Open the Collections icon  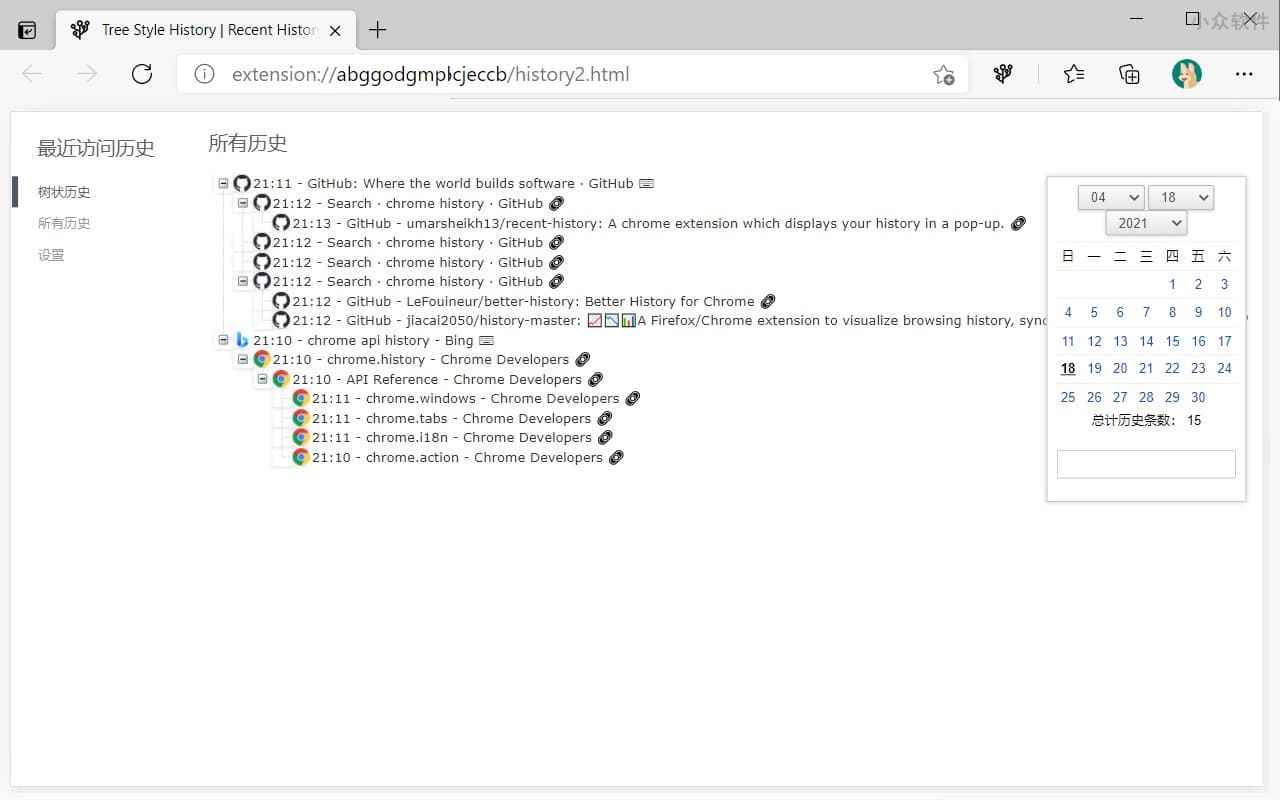1129,74
